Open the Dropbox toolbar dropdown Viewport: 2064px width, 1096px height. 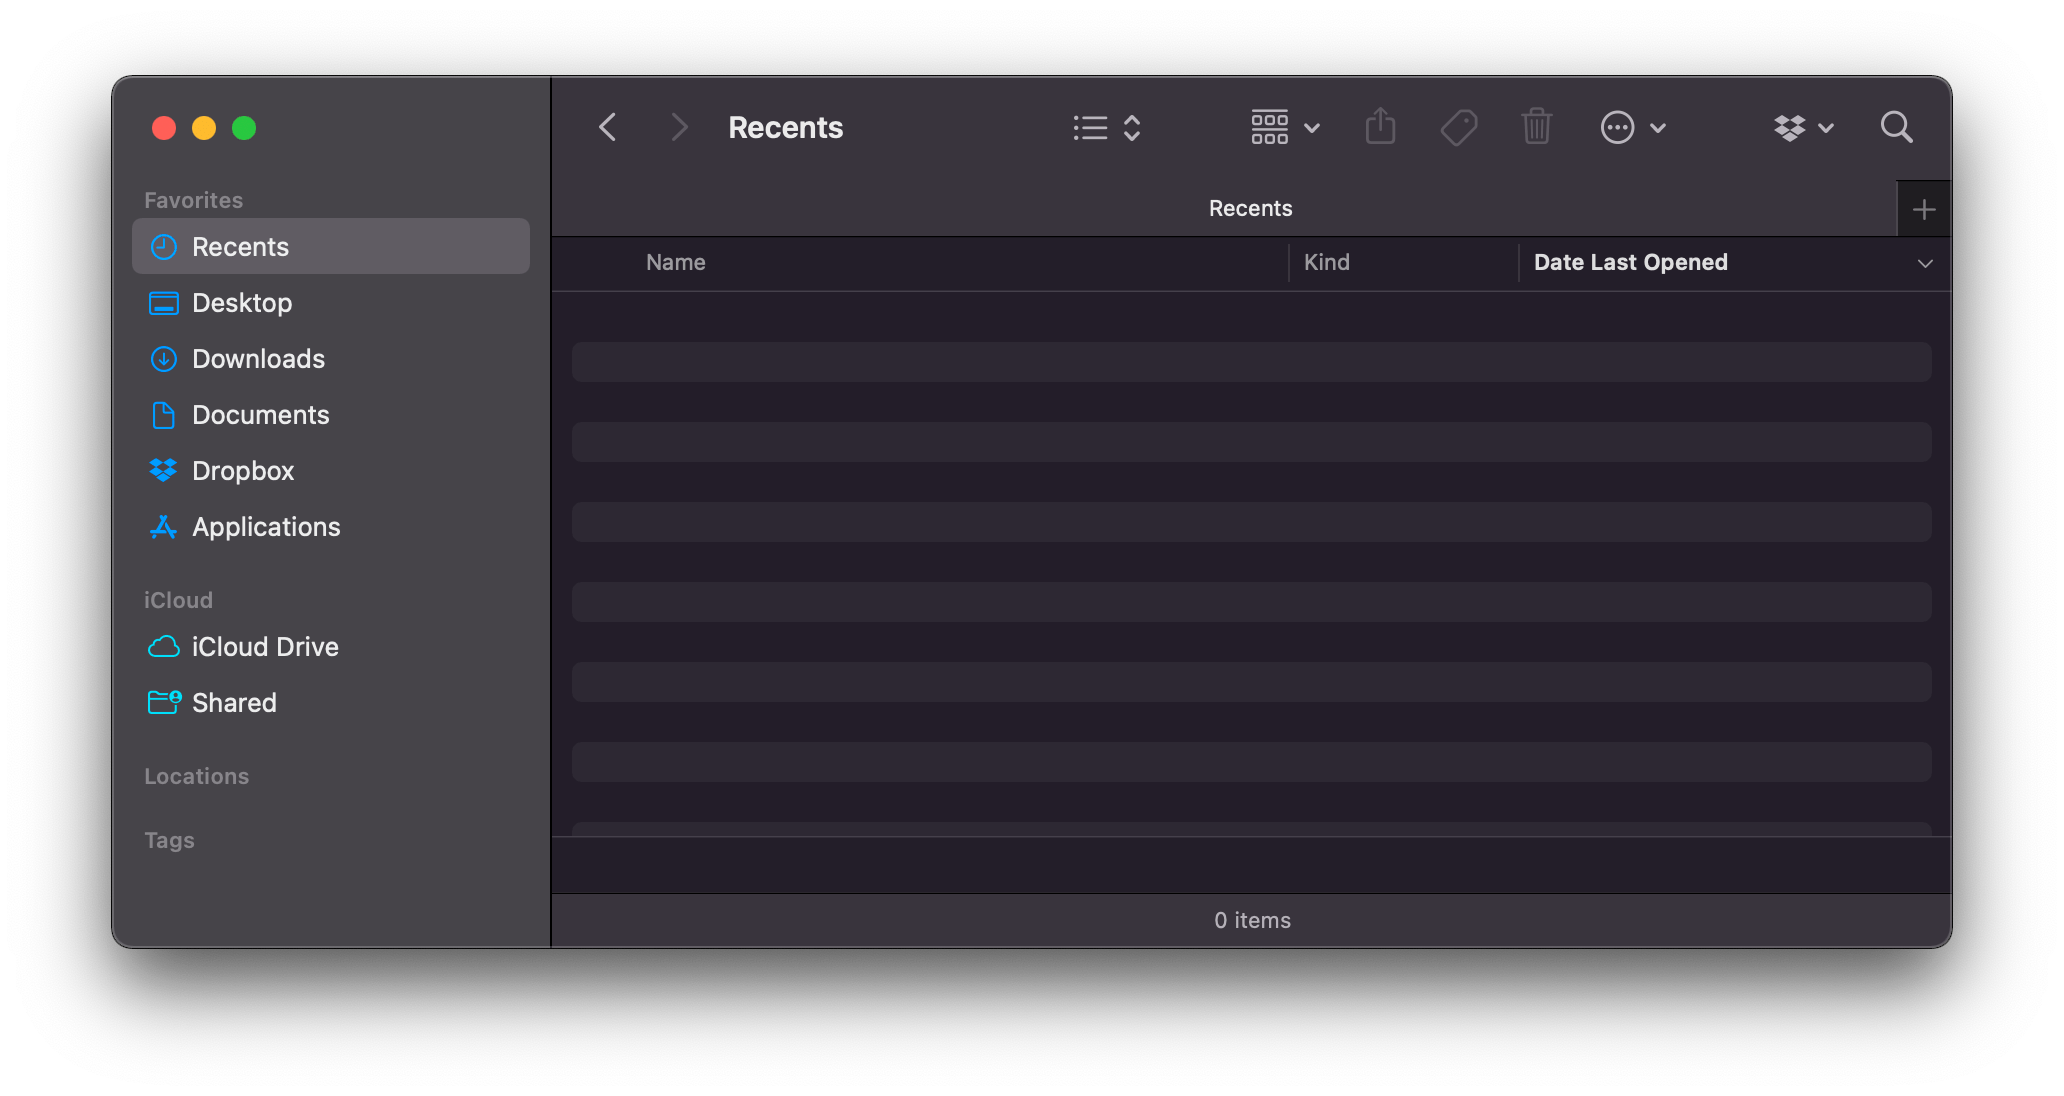pyautogui.click(x=1802, y=127)
